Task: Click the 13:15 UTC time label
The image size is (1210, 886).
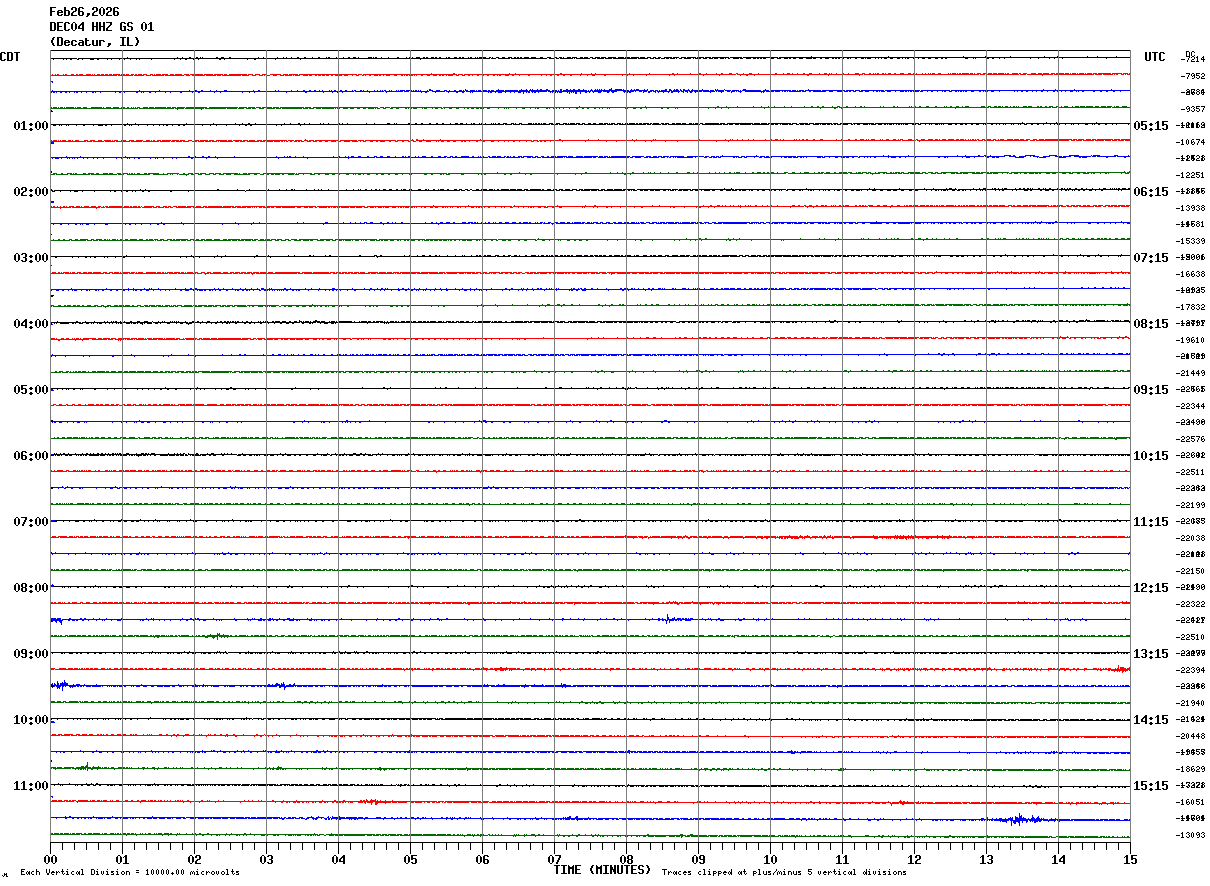Action: click(1150, 653)
